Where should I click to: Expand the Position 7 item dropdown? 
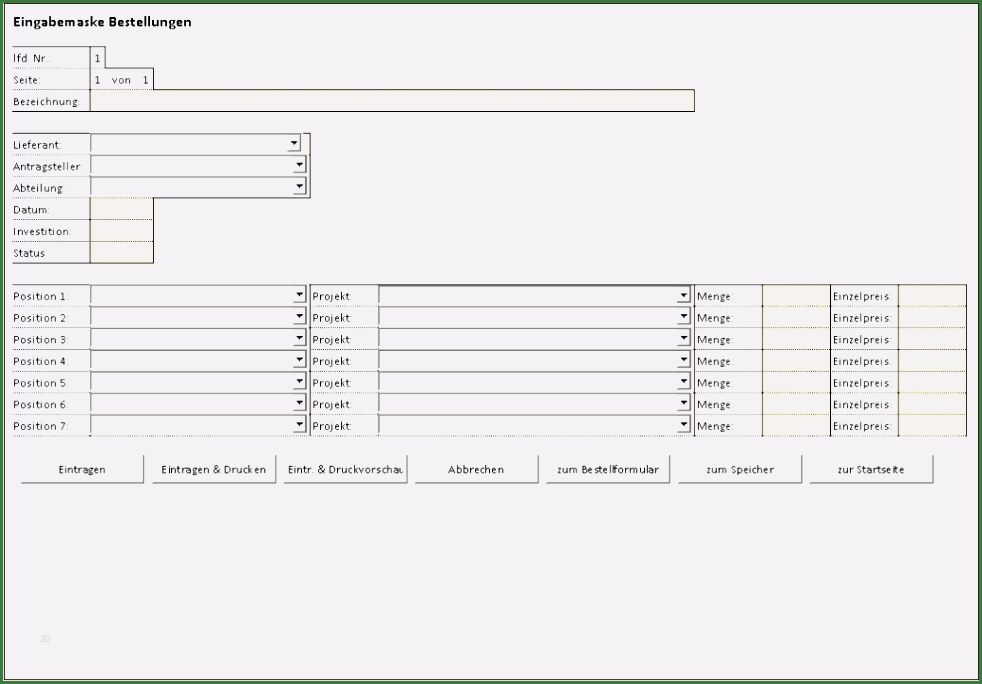pyautogui.click(x=299, y=425)
